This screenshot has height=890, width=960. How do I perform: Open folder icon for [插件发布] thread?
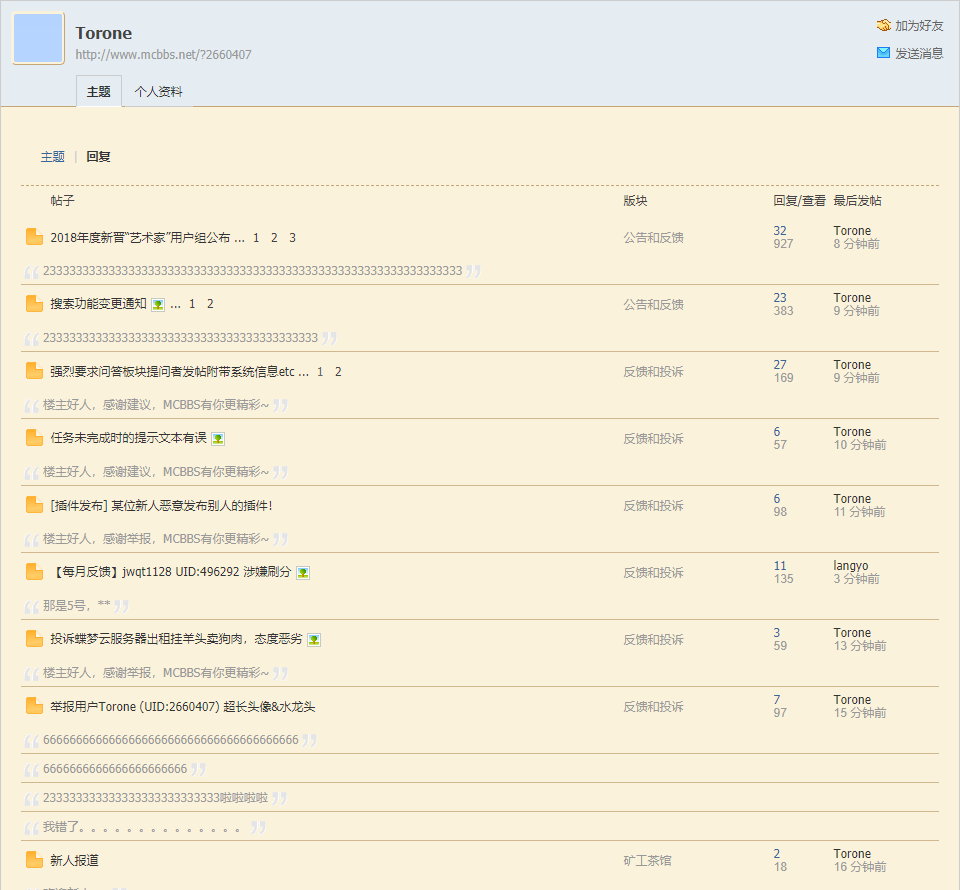(x=34, y=505)
